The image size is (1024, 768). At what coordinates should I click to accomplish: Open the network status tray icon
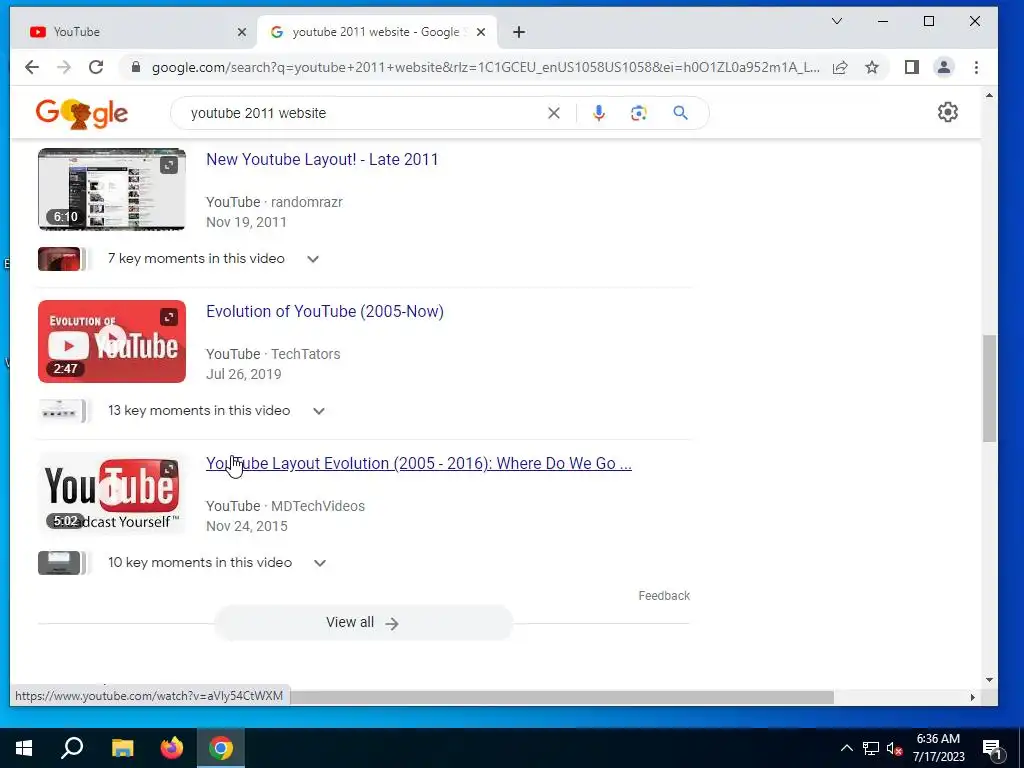pos(871,748)
